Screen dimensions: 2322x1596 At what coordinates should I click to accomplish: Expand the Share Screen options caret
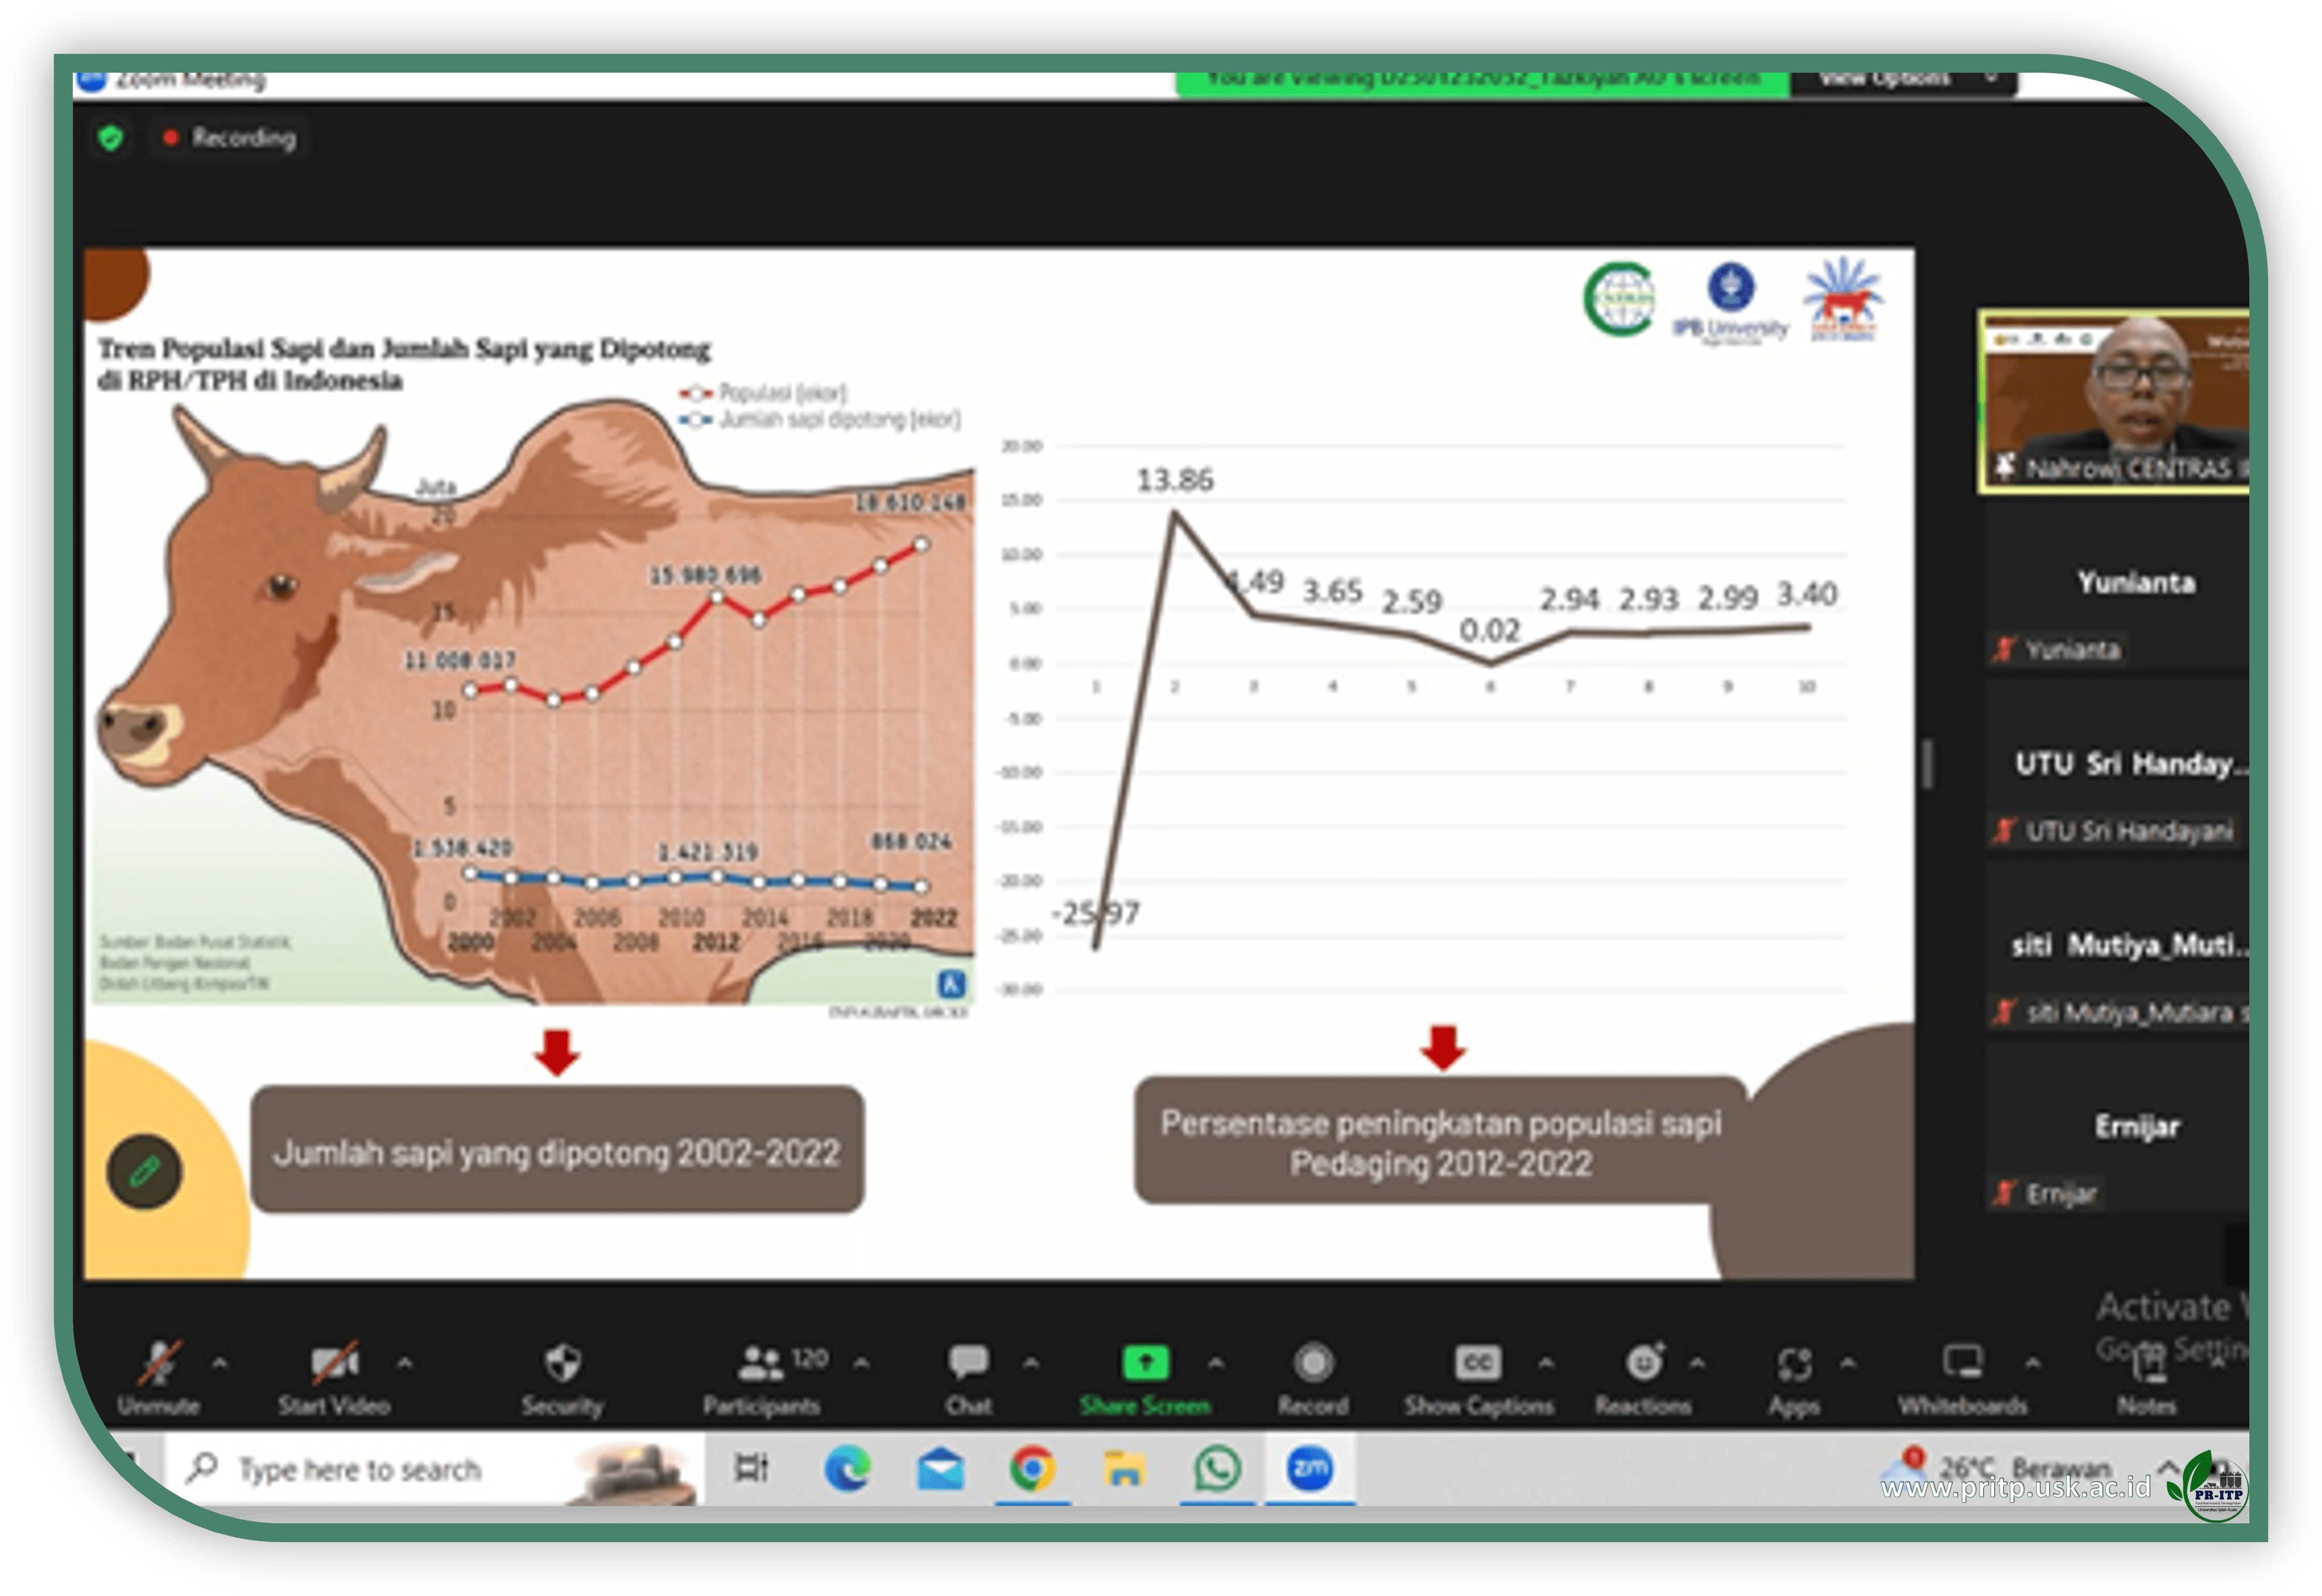1216,1363
